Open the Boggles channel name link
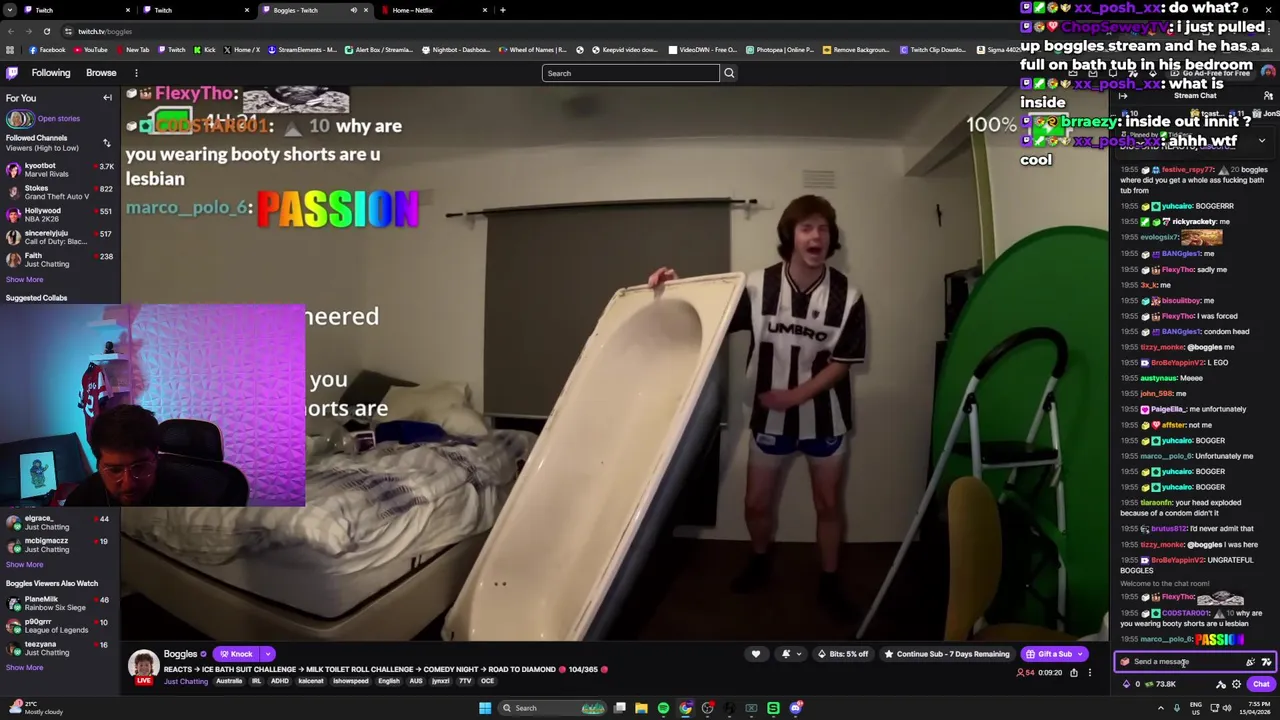 [180, 654]
